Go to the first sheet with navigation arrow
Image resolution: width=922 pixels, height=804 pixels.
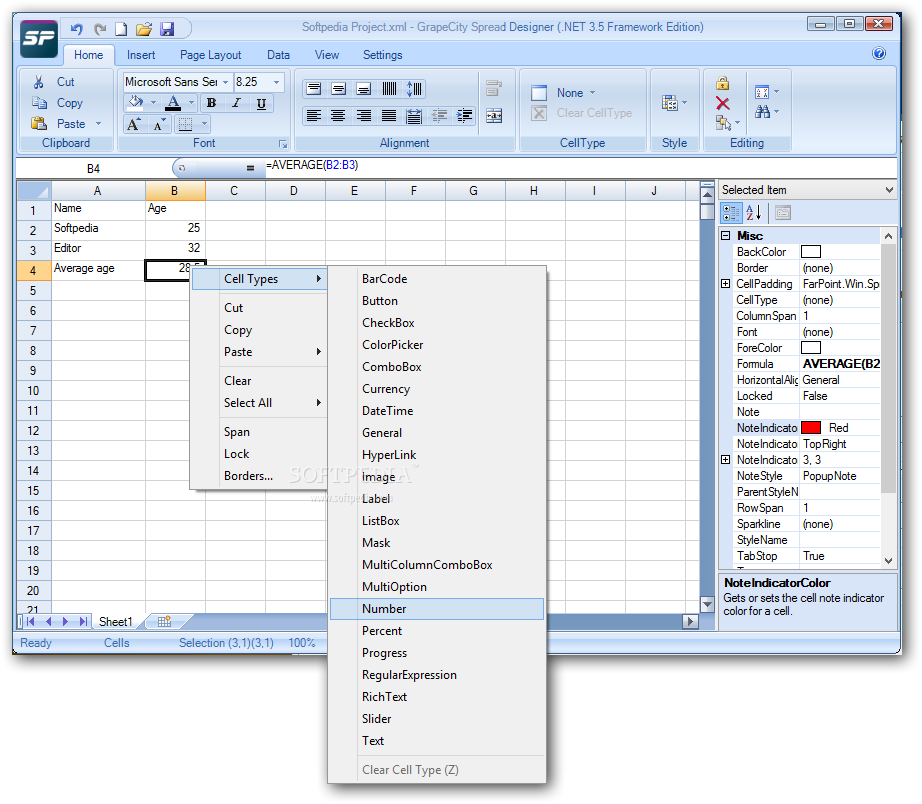tap(31, 622)
